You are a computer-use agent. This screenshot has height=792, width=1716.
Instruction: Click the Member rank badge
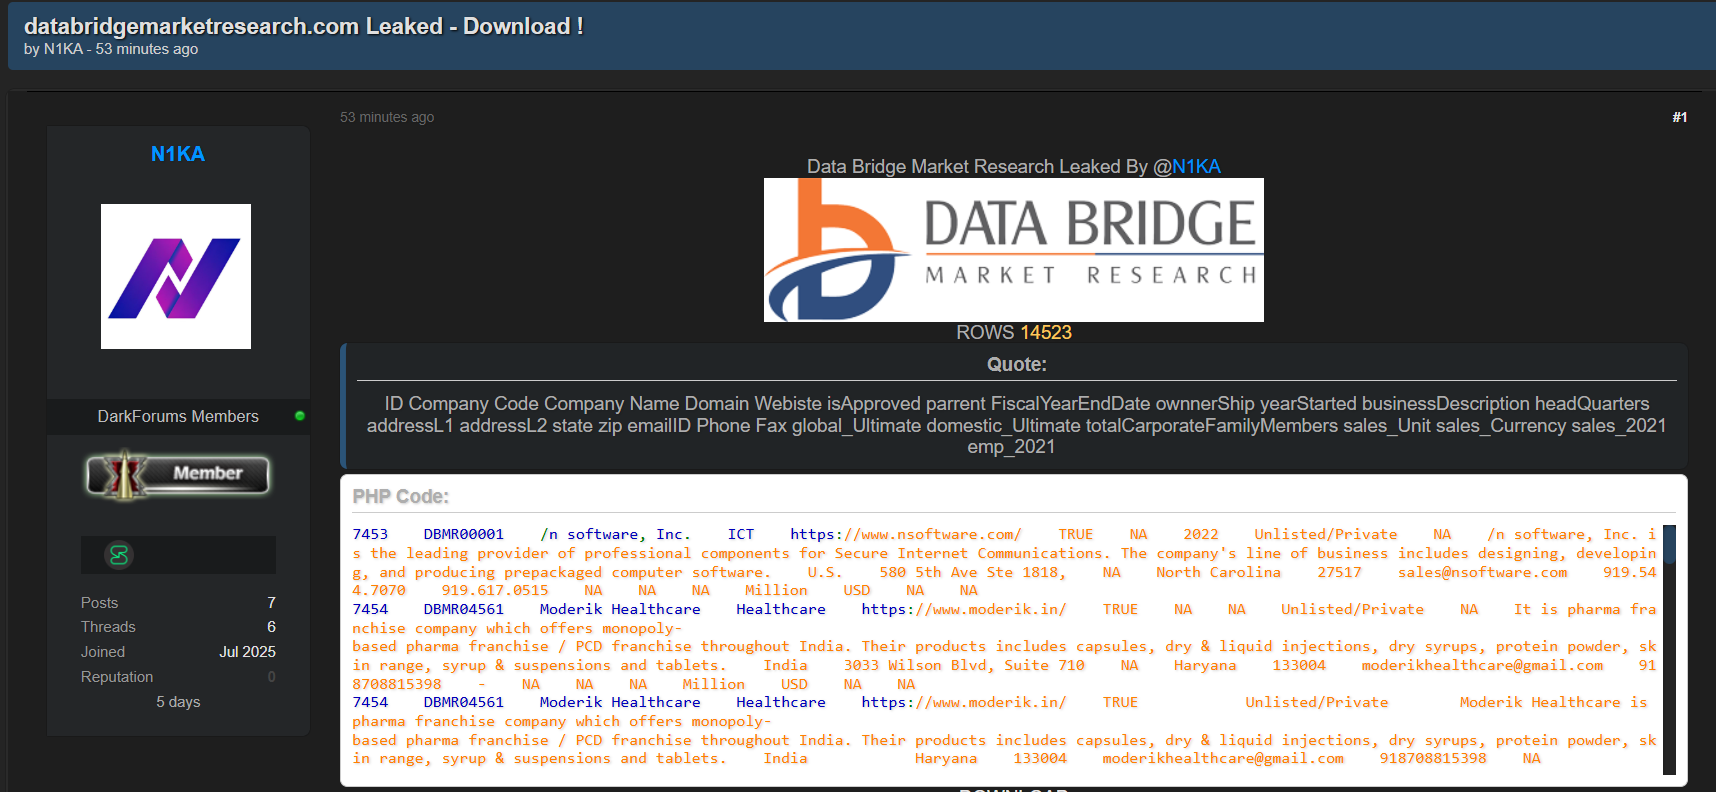pos(177,475)
